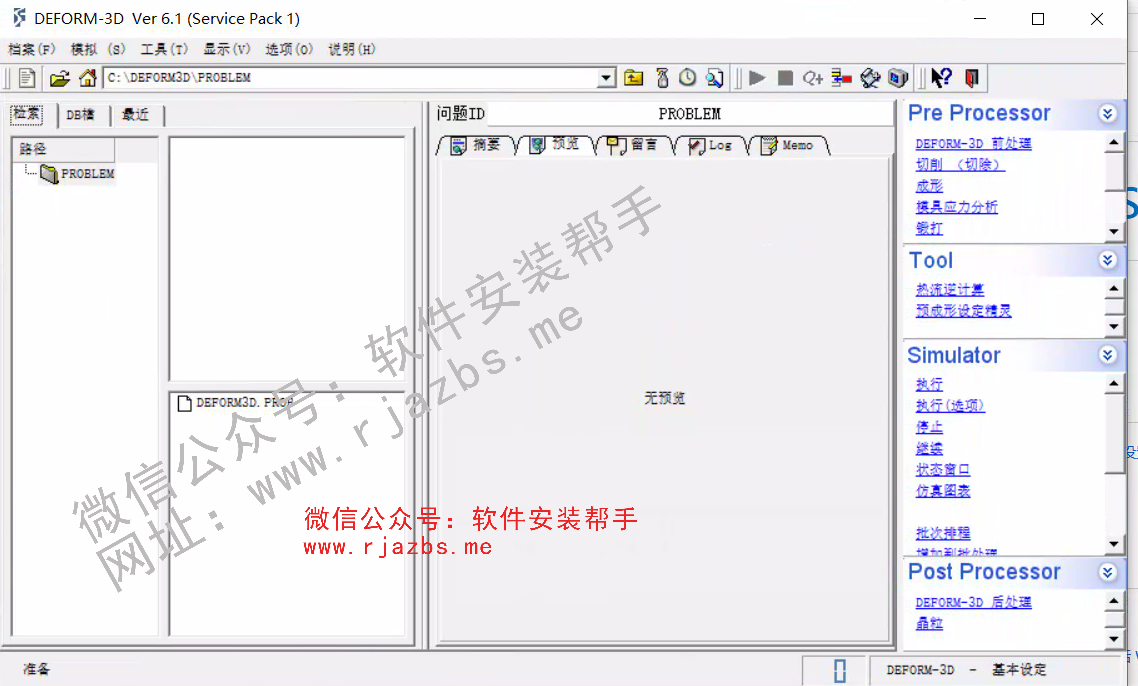Switch to the 检索 tab

pyautogui.click(x=27, y=114)
